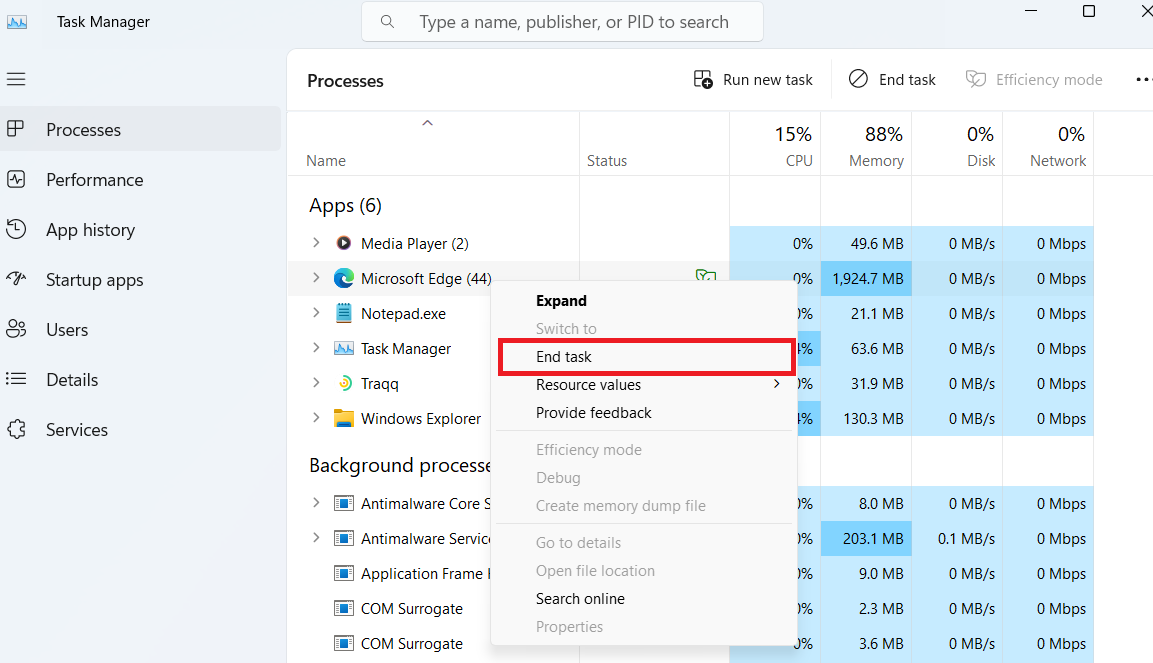
Task: Click the Traqq app icon
Action: click(344, 384)
